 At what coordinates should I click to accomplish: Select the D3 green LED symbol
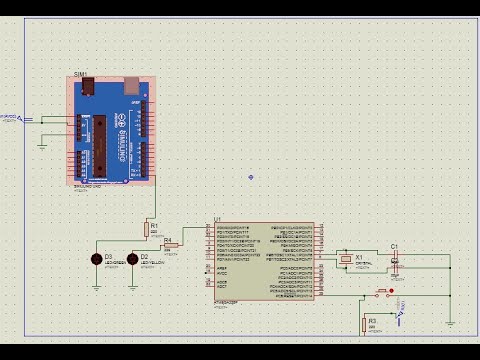97,259
